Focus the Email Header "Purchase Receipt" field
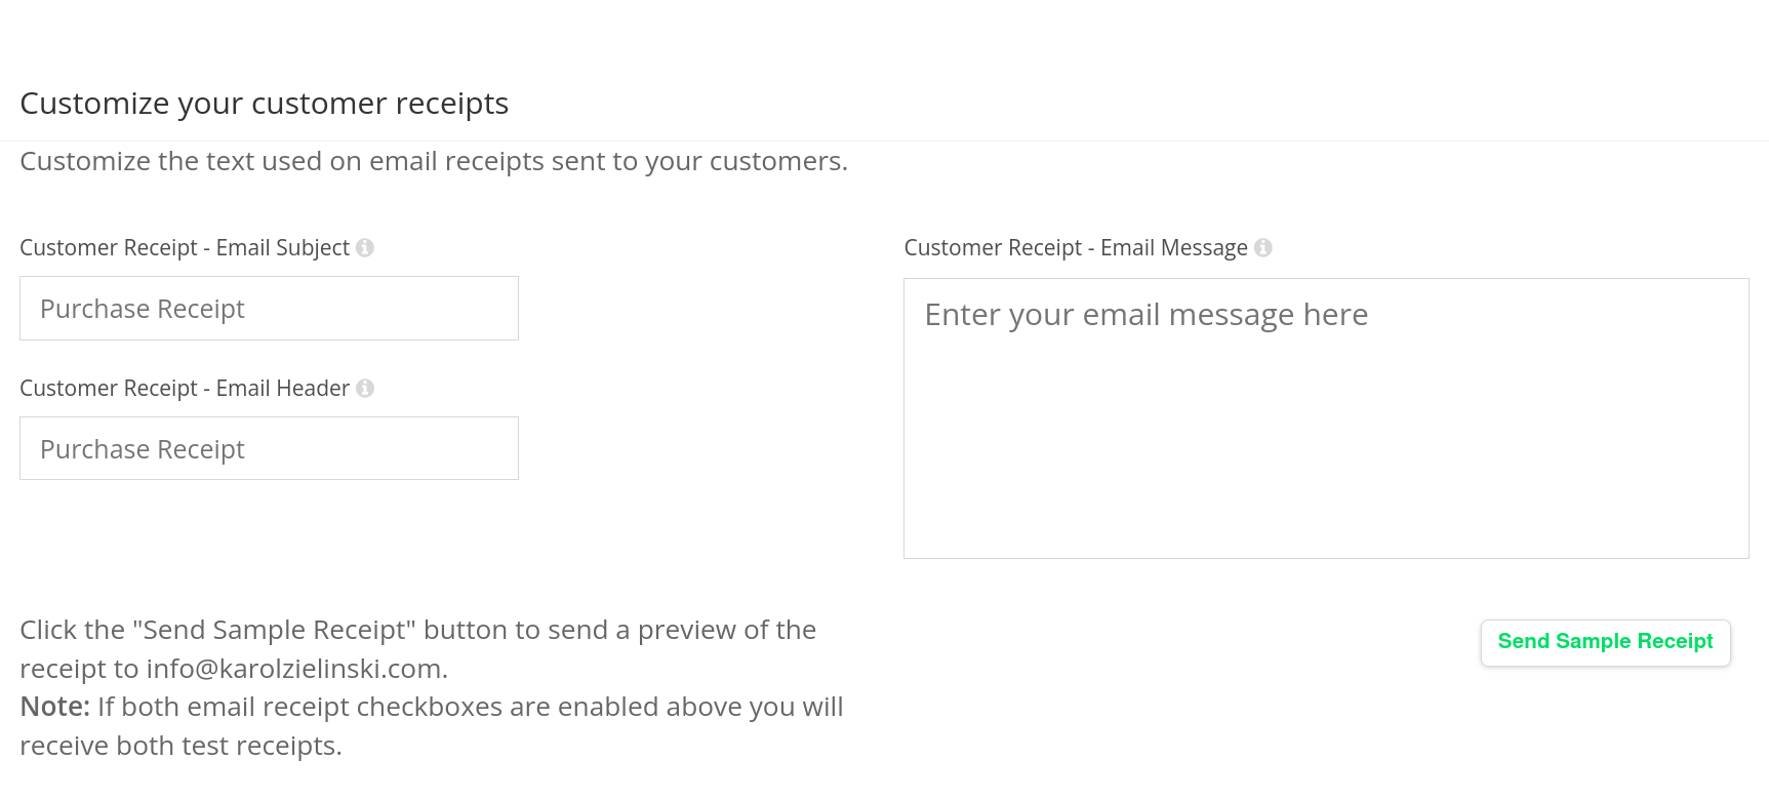Screen dimensions: 1769x800 [268, 448]
